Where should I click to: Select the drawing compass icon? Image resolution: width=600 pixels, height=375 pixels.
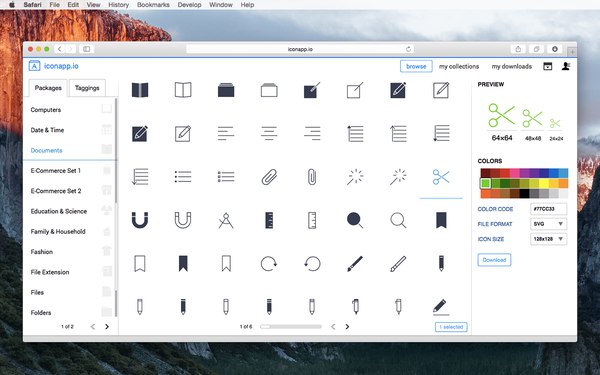226,220
